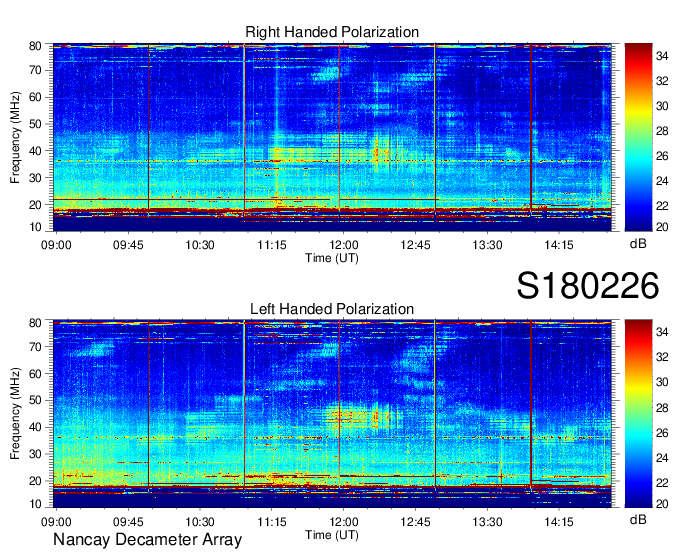Click the 10:30 tick label on the bottom plot
The width and height of the screenshot is (680, 552).
click(200, 522)
